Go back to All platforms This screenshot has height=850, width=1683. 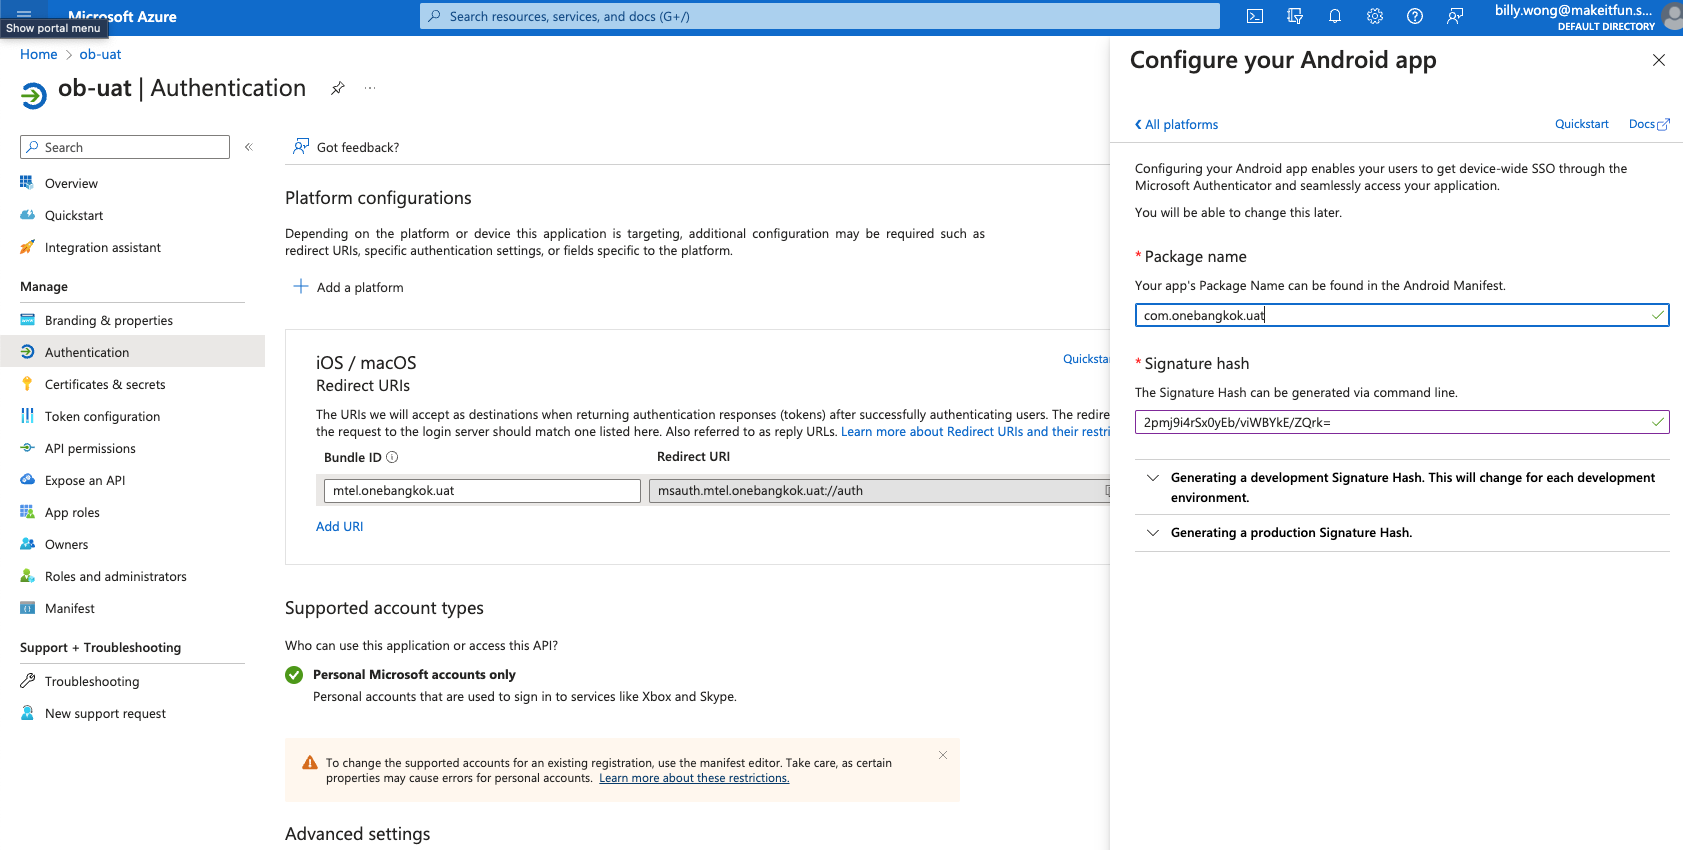click(x=1176, y=124)
